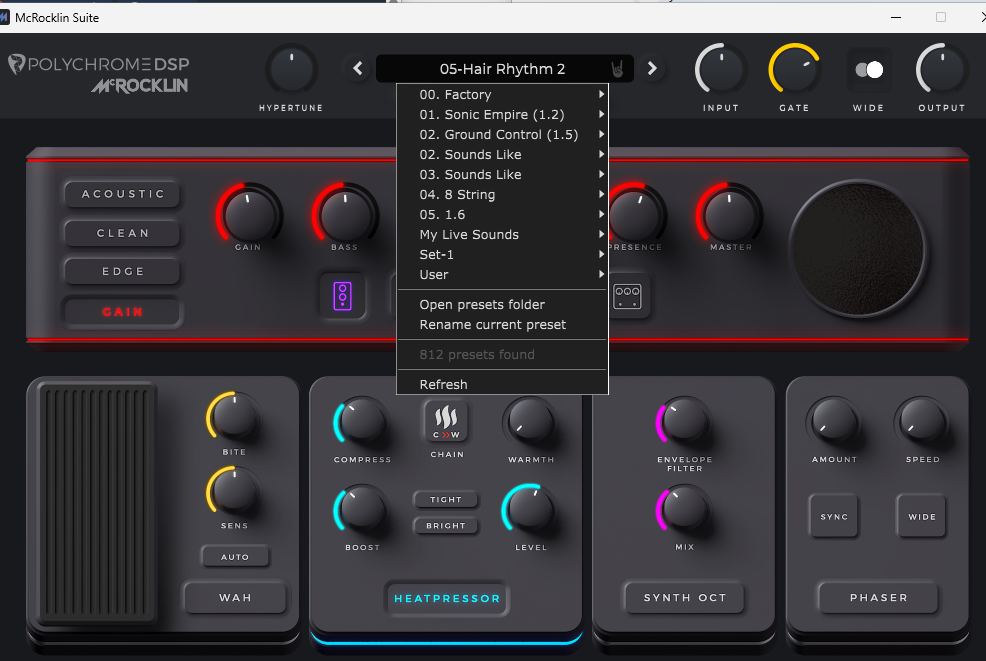Screen dimensions: 986x661
Task: Toggle the phaser SYNC button
Action: (834, 516)
